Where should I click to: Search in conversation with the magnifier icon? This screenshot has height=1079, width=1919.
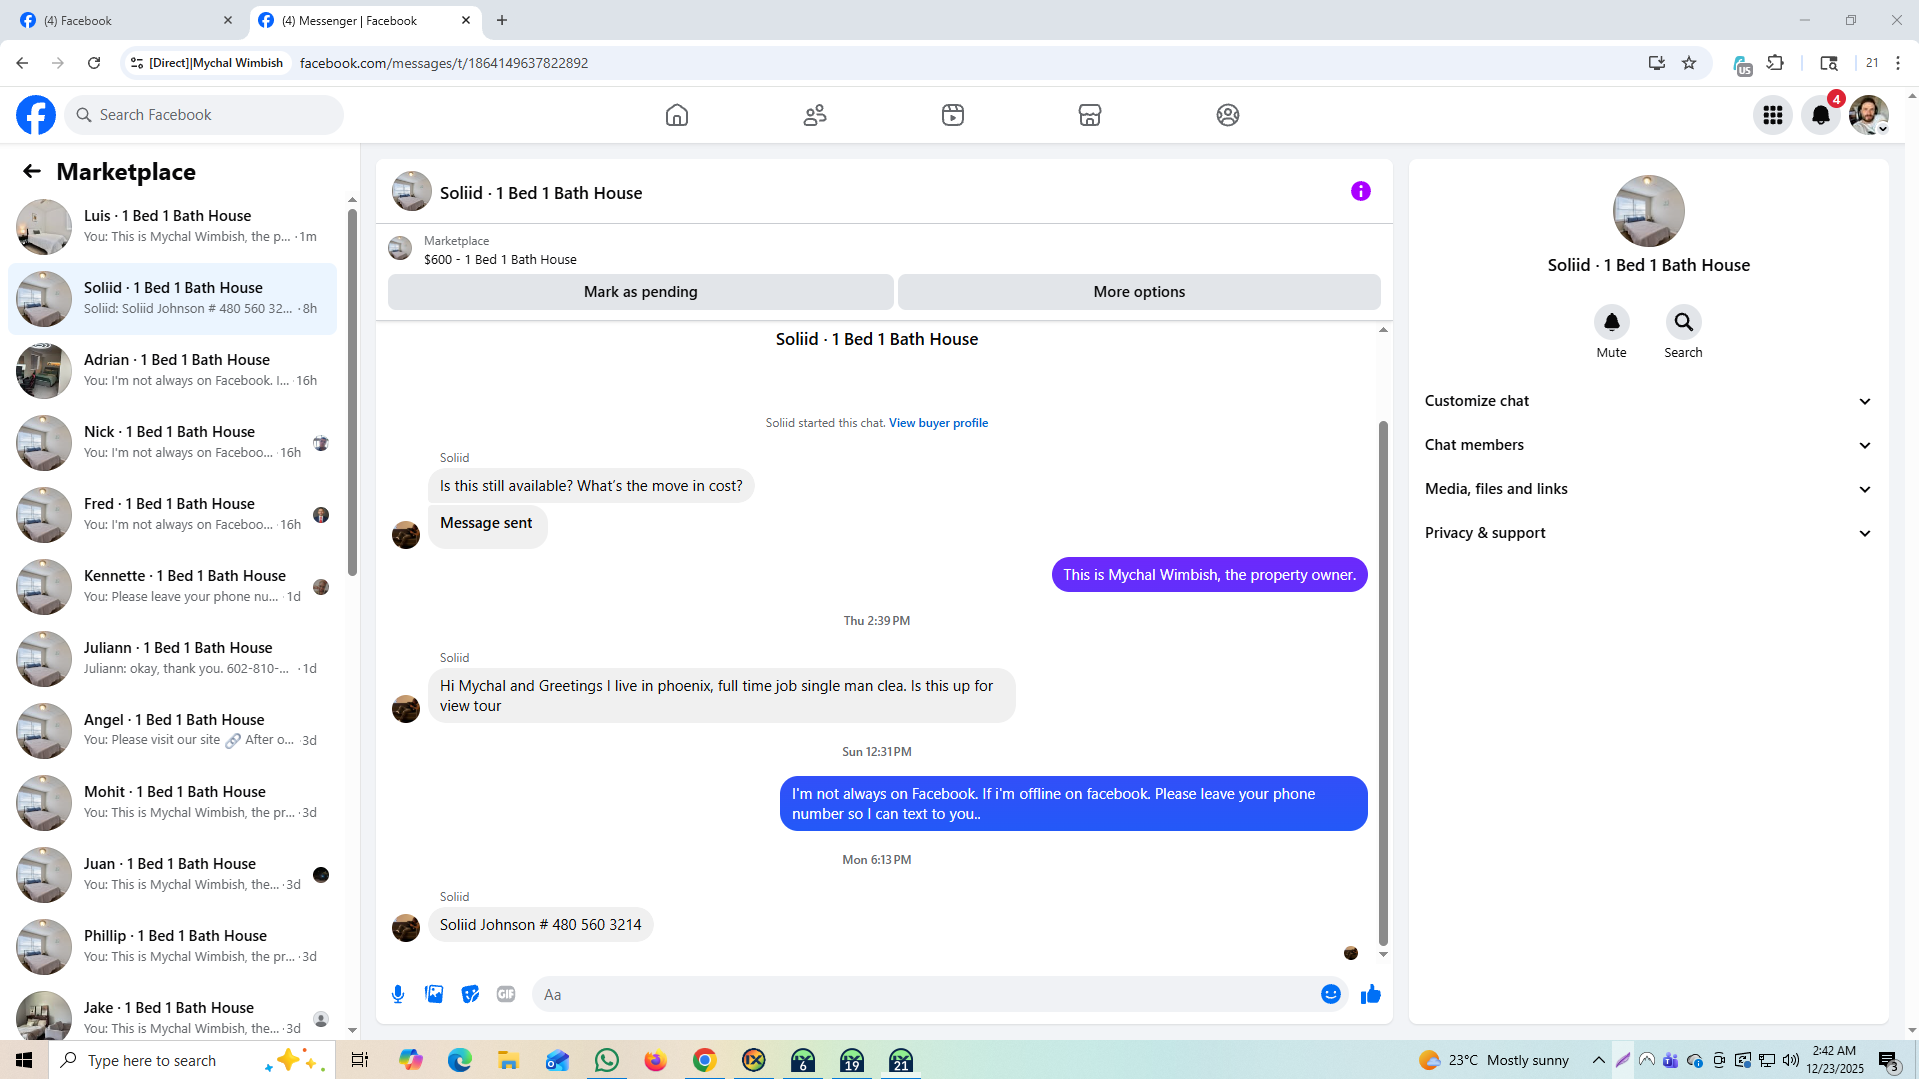(x=1684, y=322)
